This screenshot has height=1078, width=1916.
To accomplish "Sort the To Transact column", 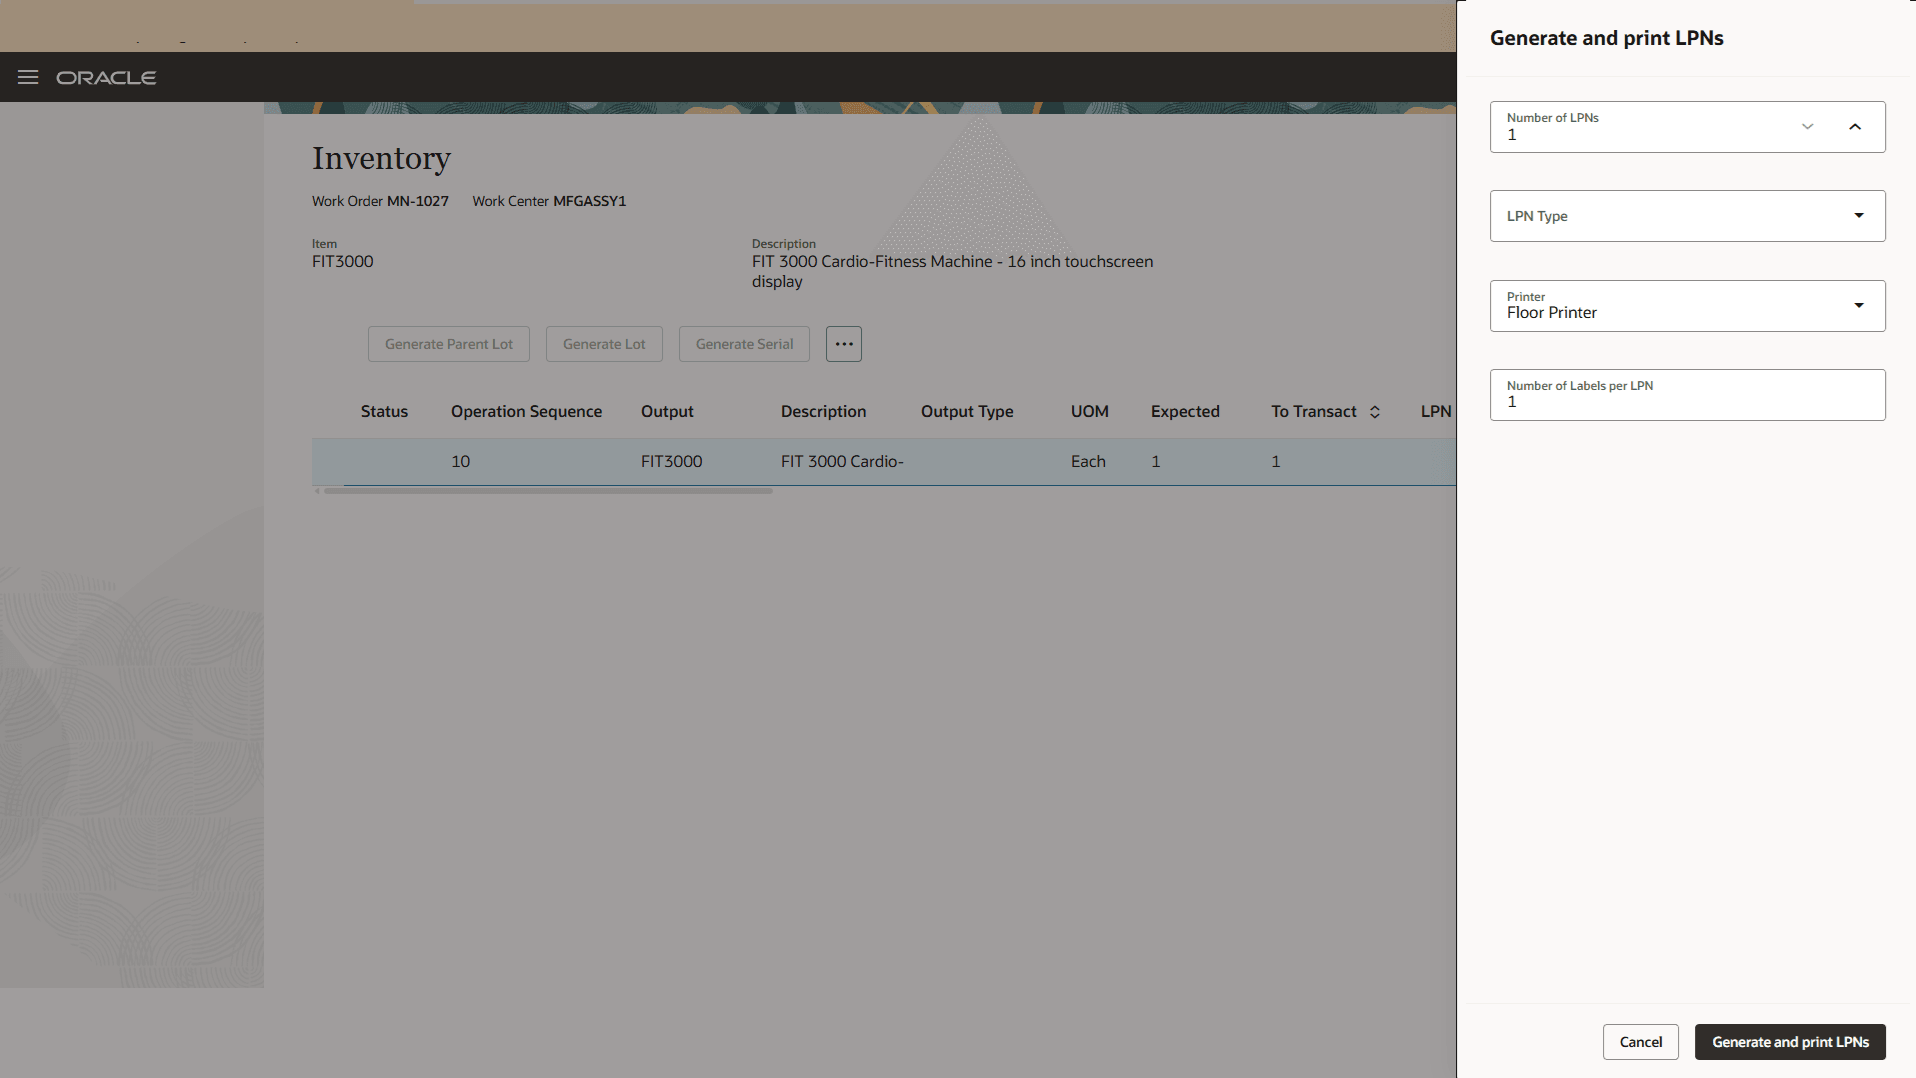I will point(1374,411).
